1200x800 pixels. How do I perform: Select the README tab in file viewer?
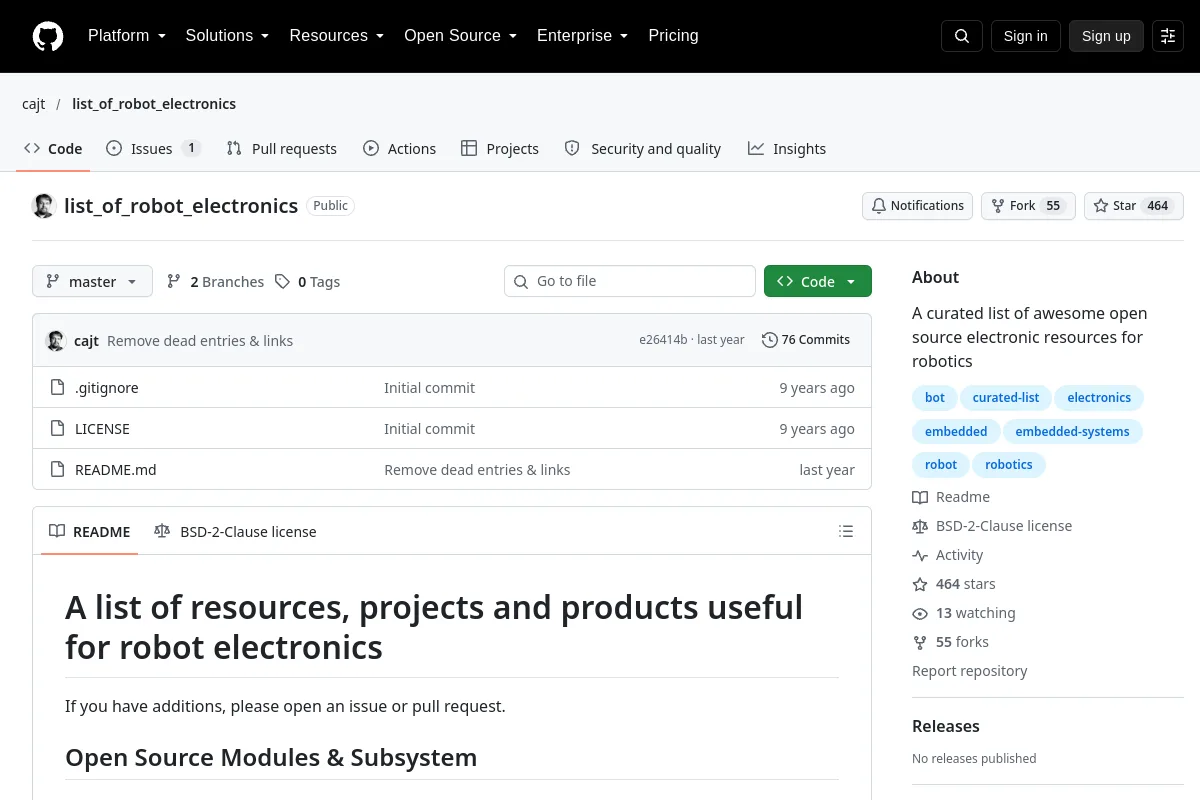coord(90,532)
